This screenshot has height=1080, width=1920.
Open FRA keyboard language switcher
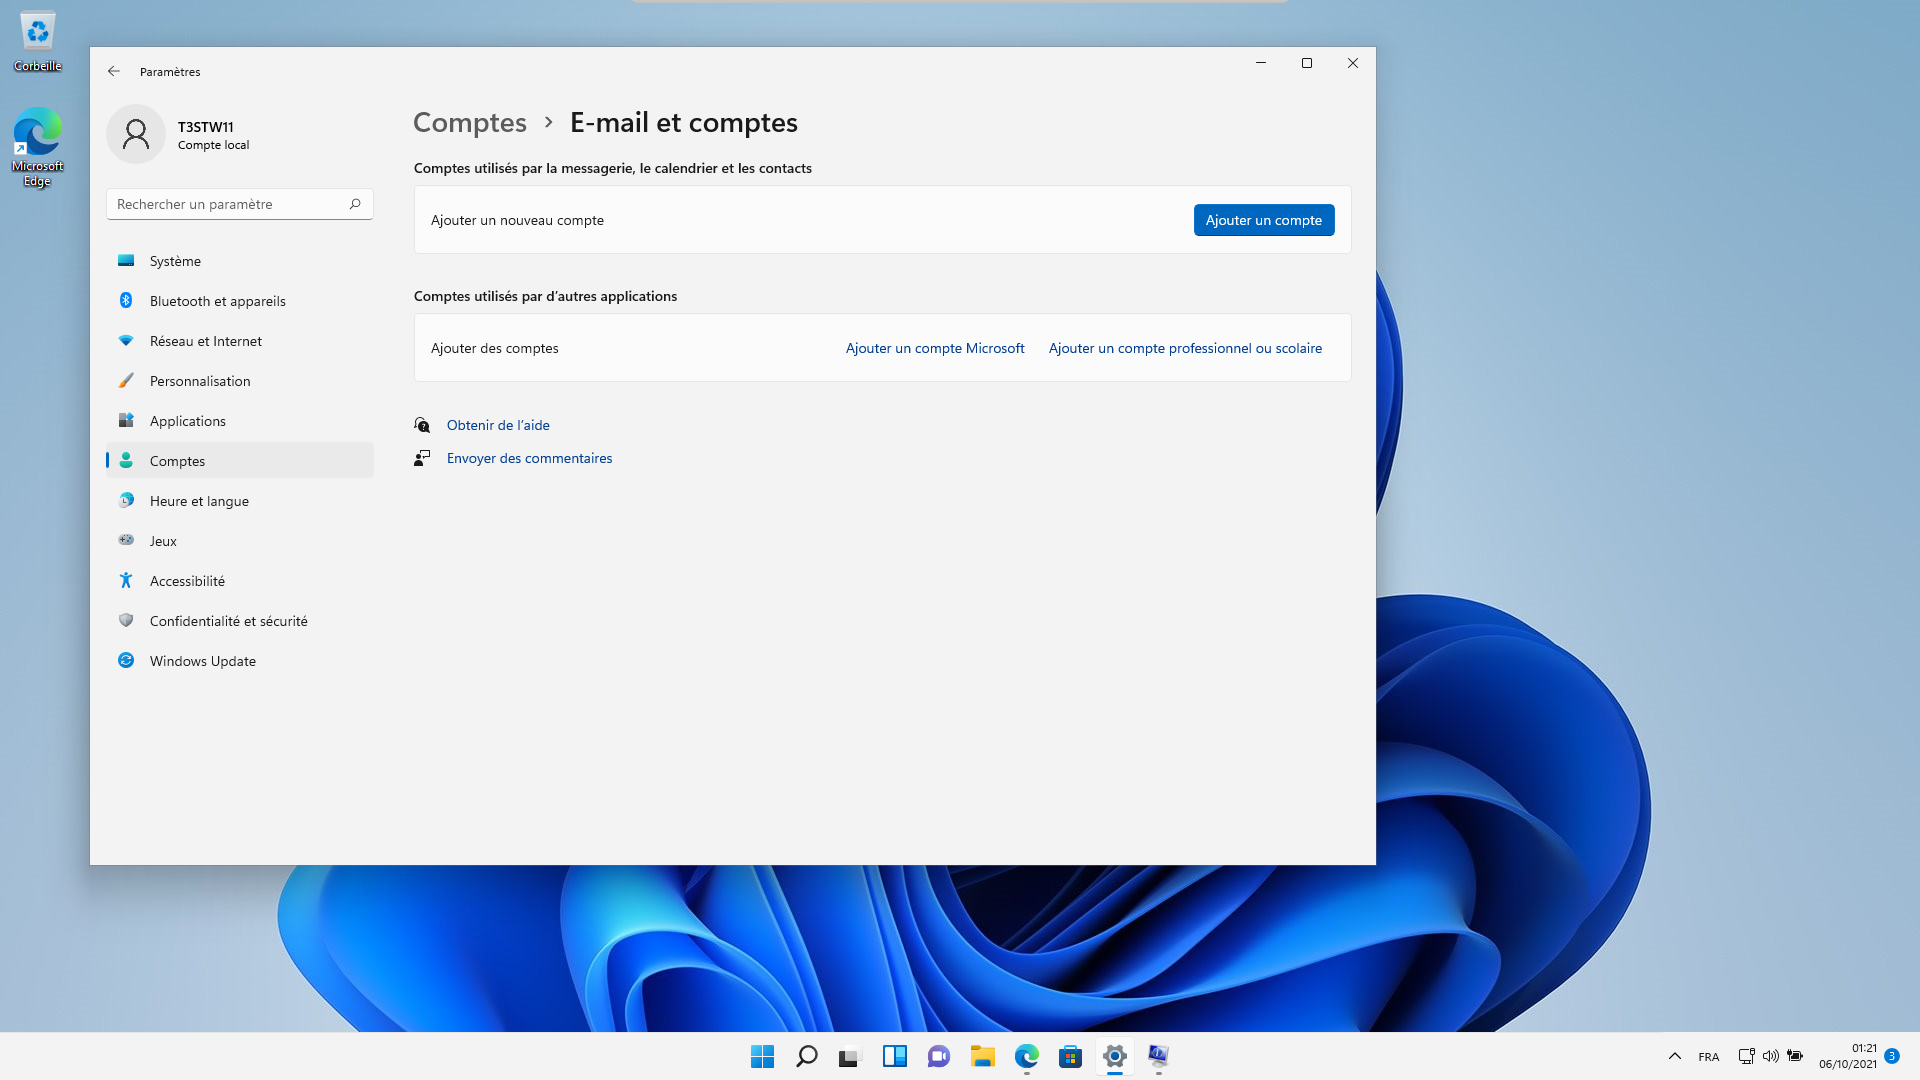(1708, 1057)
